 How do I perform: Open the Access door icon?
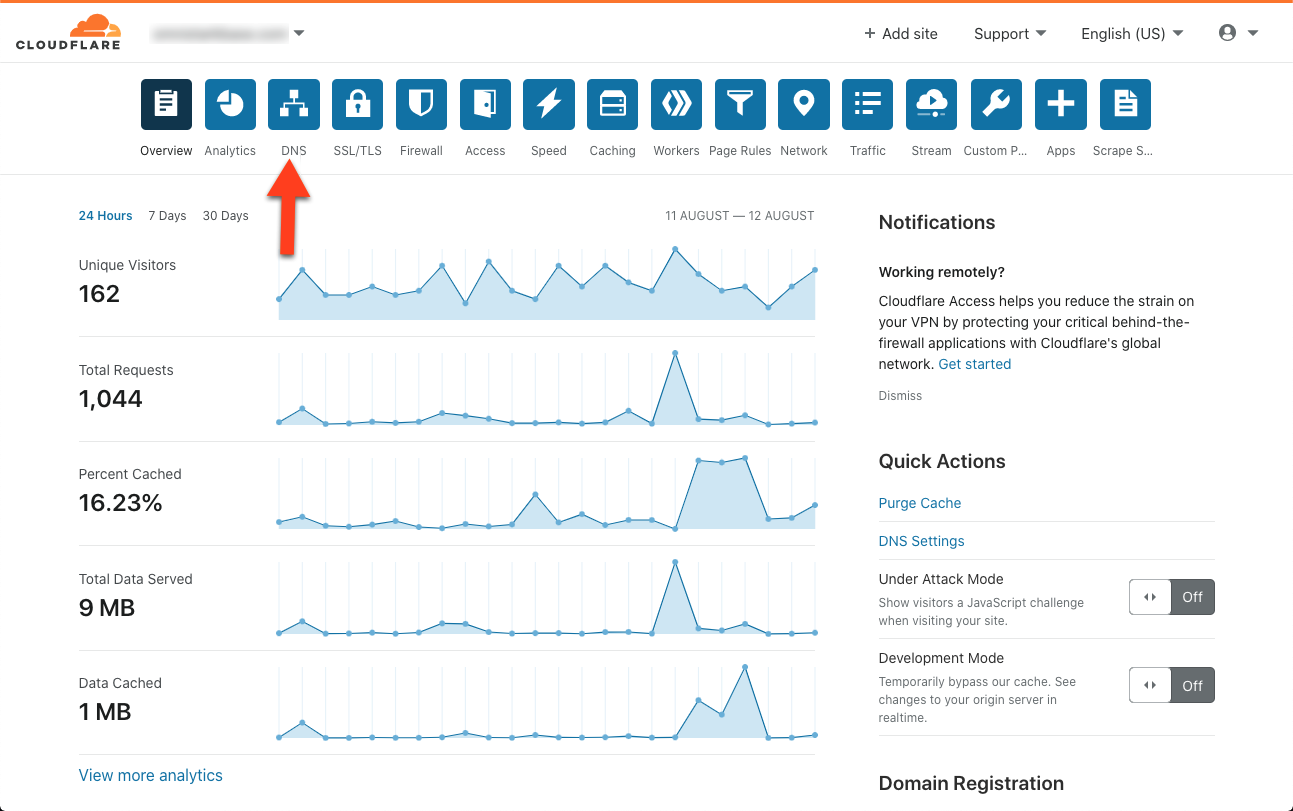pyautogui.click(x=485, y=105)
